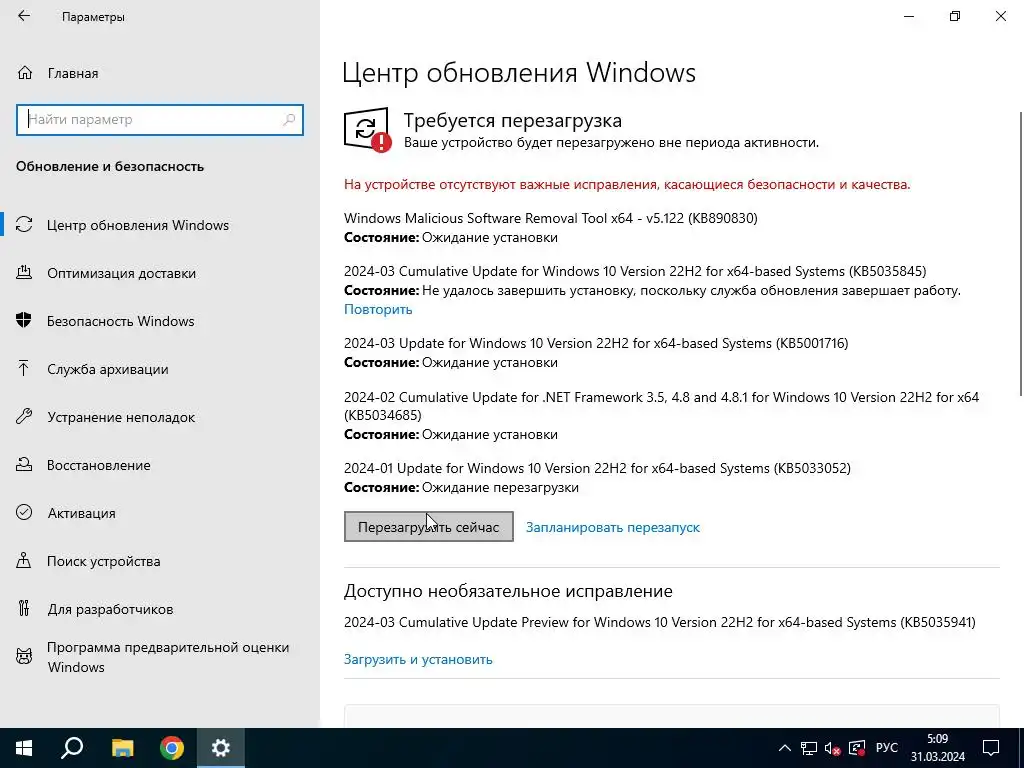Click the KB5001716 update entry
1024x768 pixels.
point(596,343)
